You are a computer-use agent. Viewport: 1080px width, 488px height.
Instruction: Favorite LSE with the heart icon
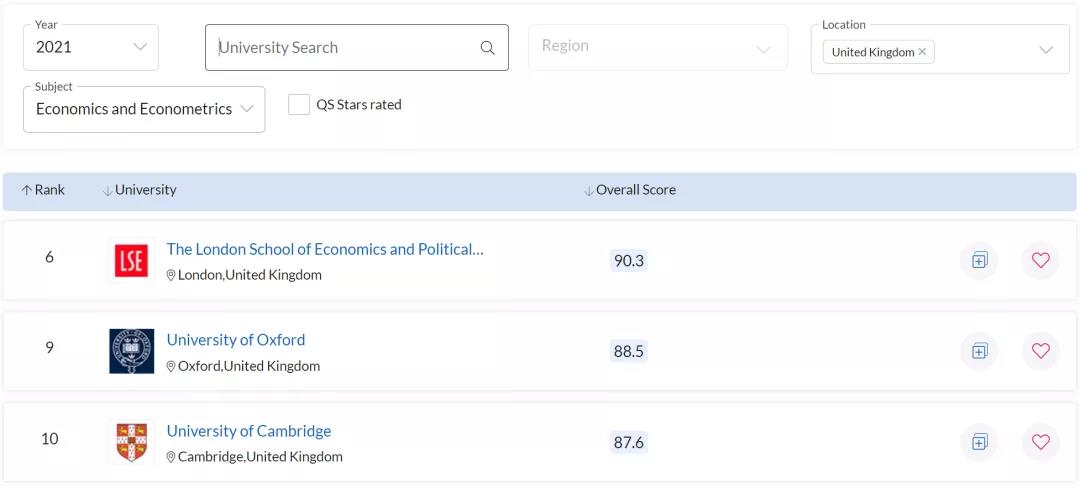point(1040,260)
